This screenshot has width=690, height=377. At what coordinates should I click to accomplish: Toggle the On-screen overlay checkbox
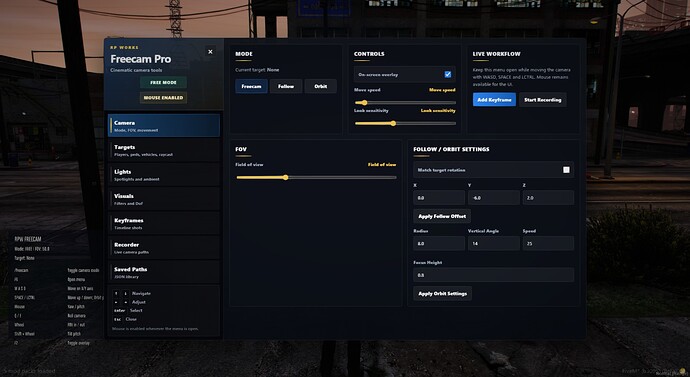tap(448, 75)
